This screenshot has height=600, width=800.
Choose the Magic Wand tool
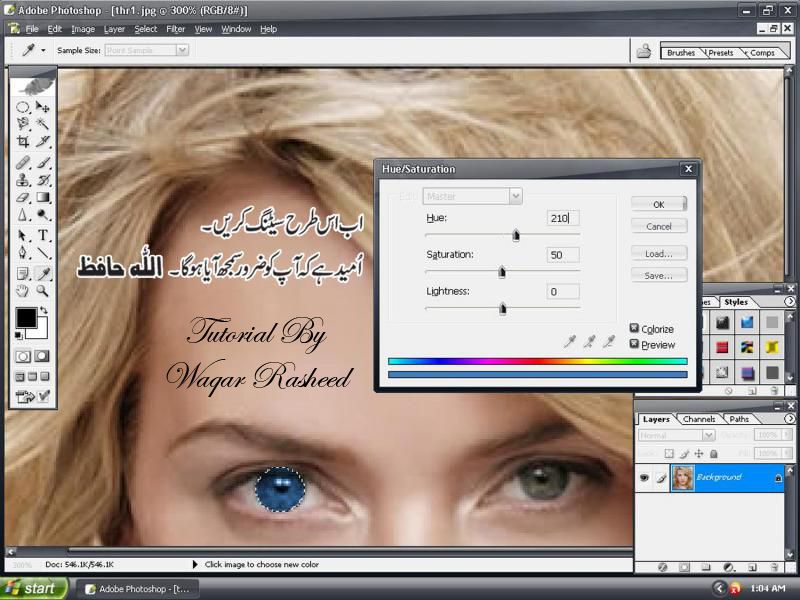tap(44, 124)
